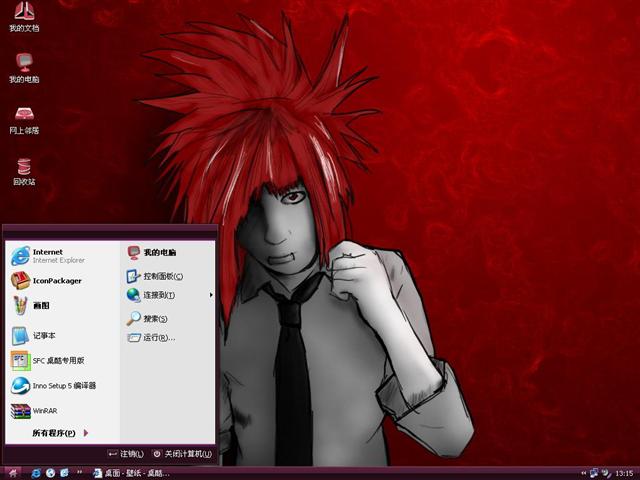Click the Start button on taskbar
Viewport: 640px width, 480px height.
click(x=12, y=473)
